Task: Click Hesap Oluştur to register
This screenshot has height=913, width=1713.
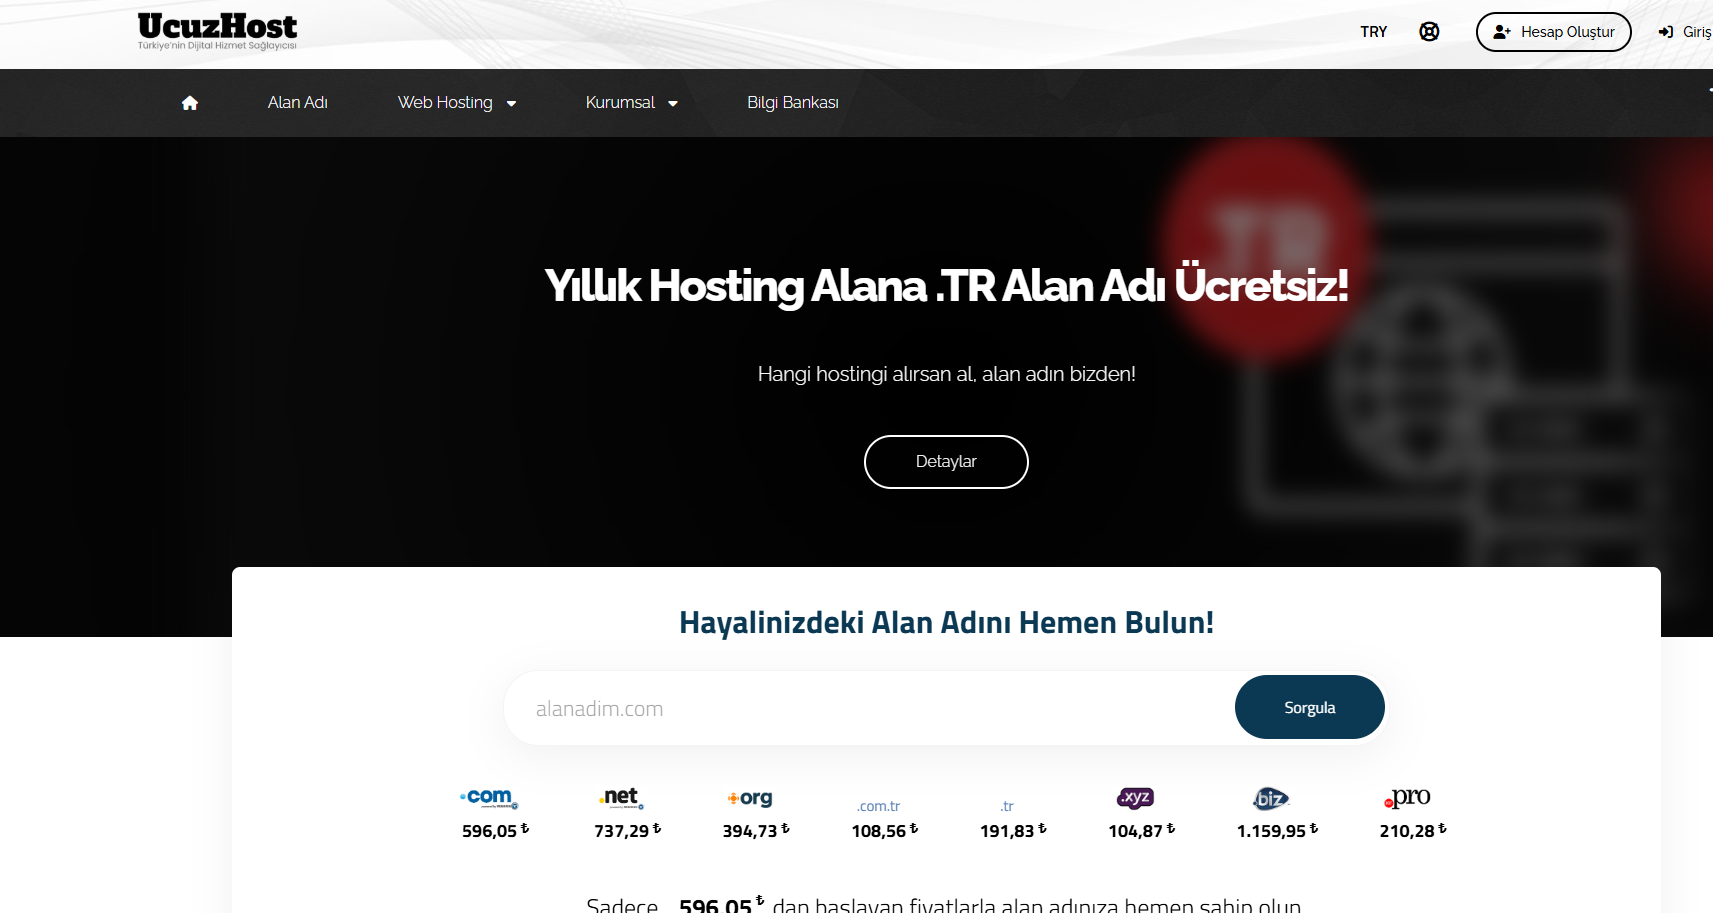Action: click(x=1553, y=31)
